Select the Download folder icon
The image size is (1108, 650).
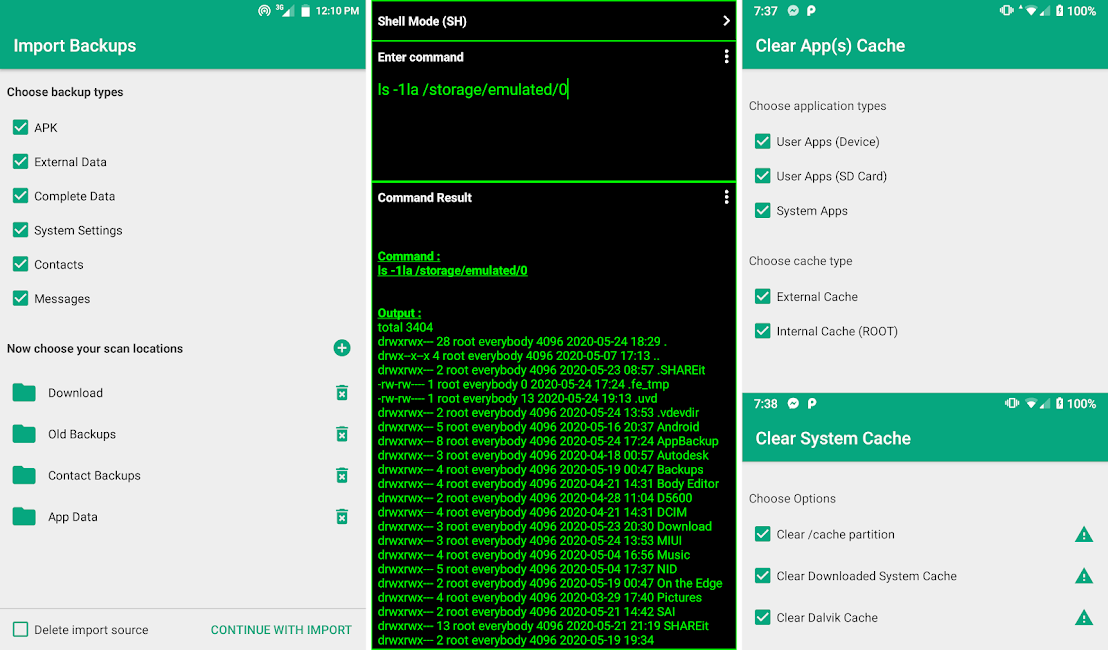point(24,393)
